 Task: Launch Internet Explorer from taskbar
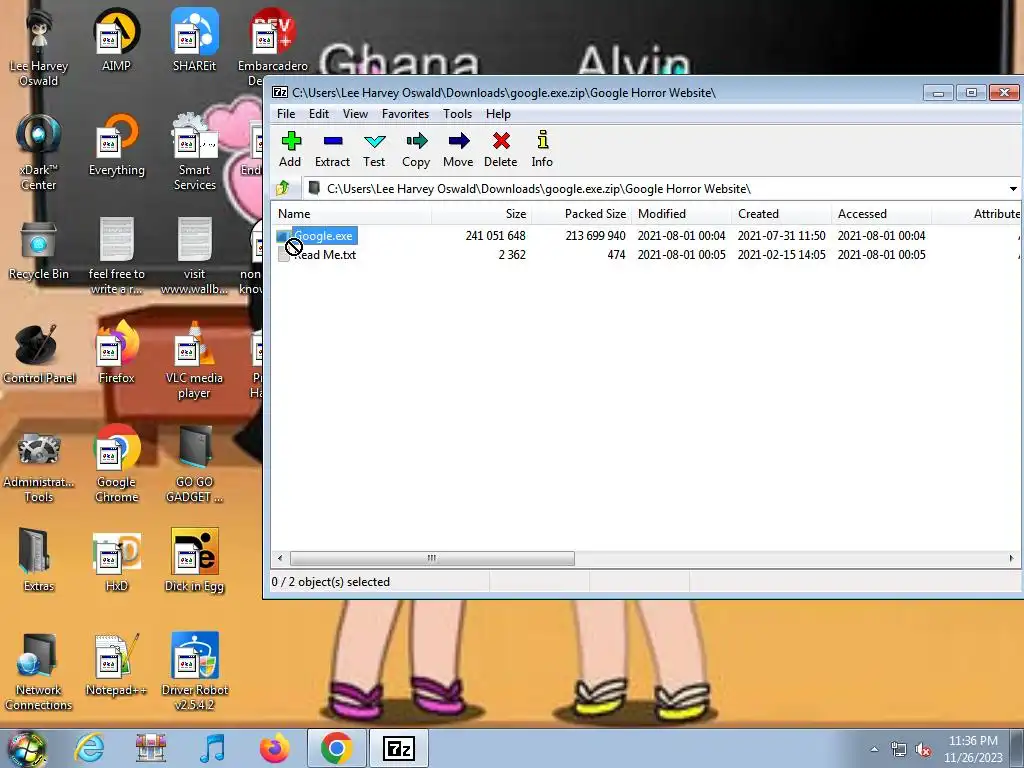pos(89,748)
